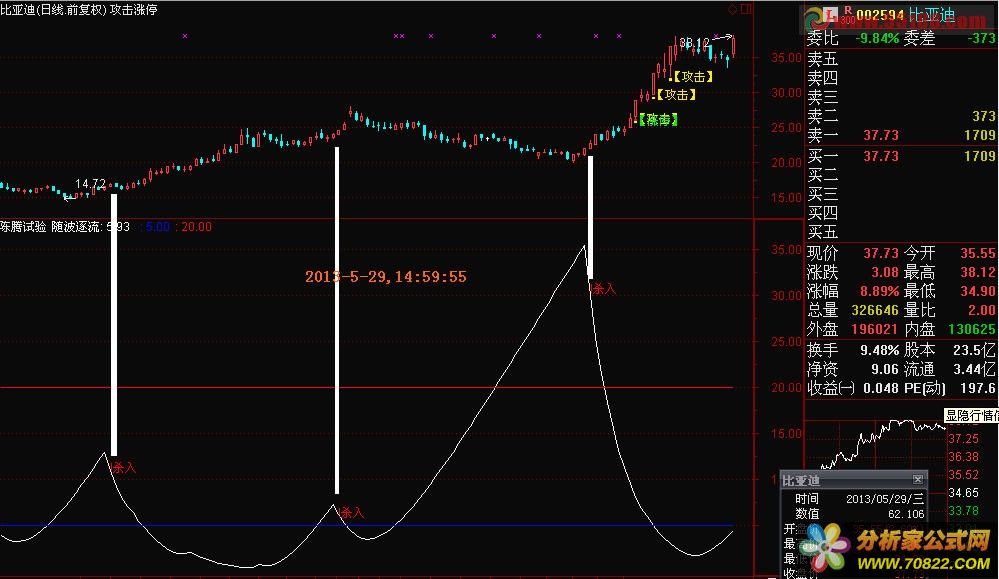Click the 买一 volume 1709
999x579 pixels.
(x=980, y=156)
